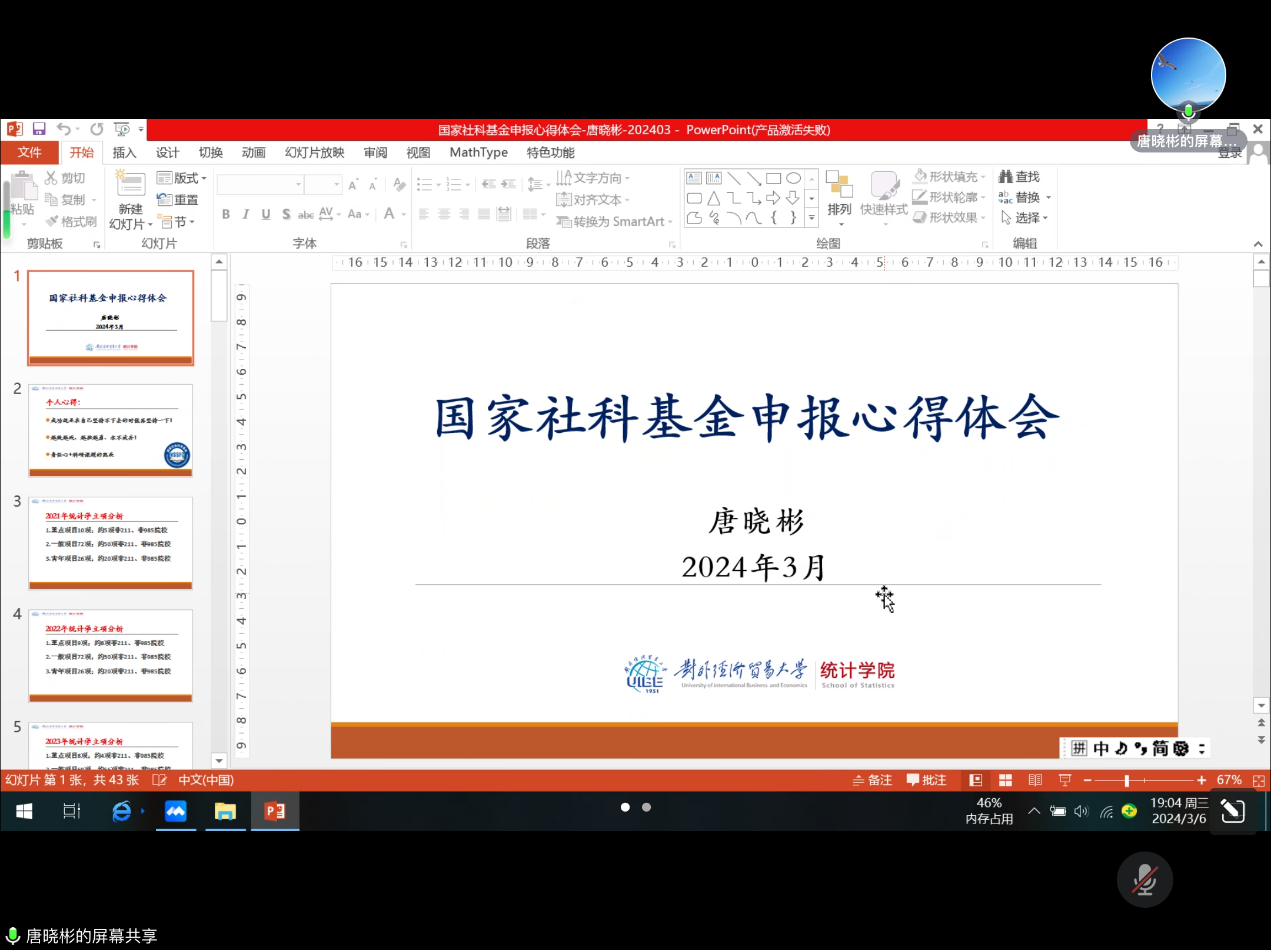Open the Insert (插入) ribbon tab

(124, 153)
